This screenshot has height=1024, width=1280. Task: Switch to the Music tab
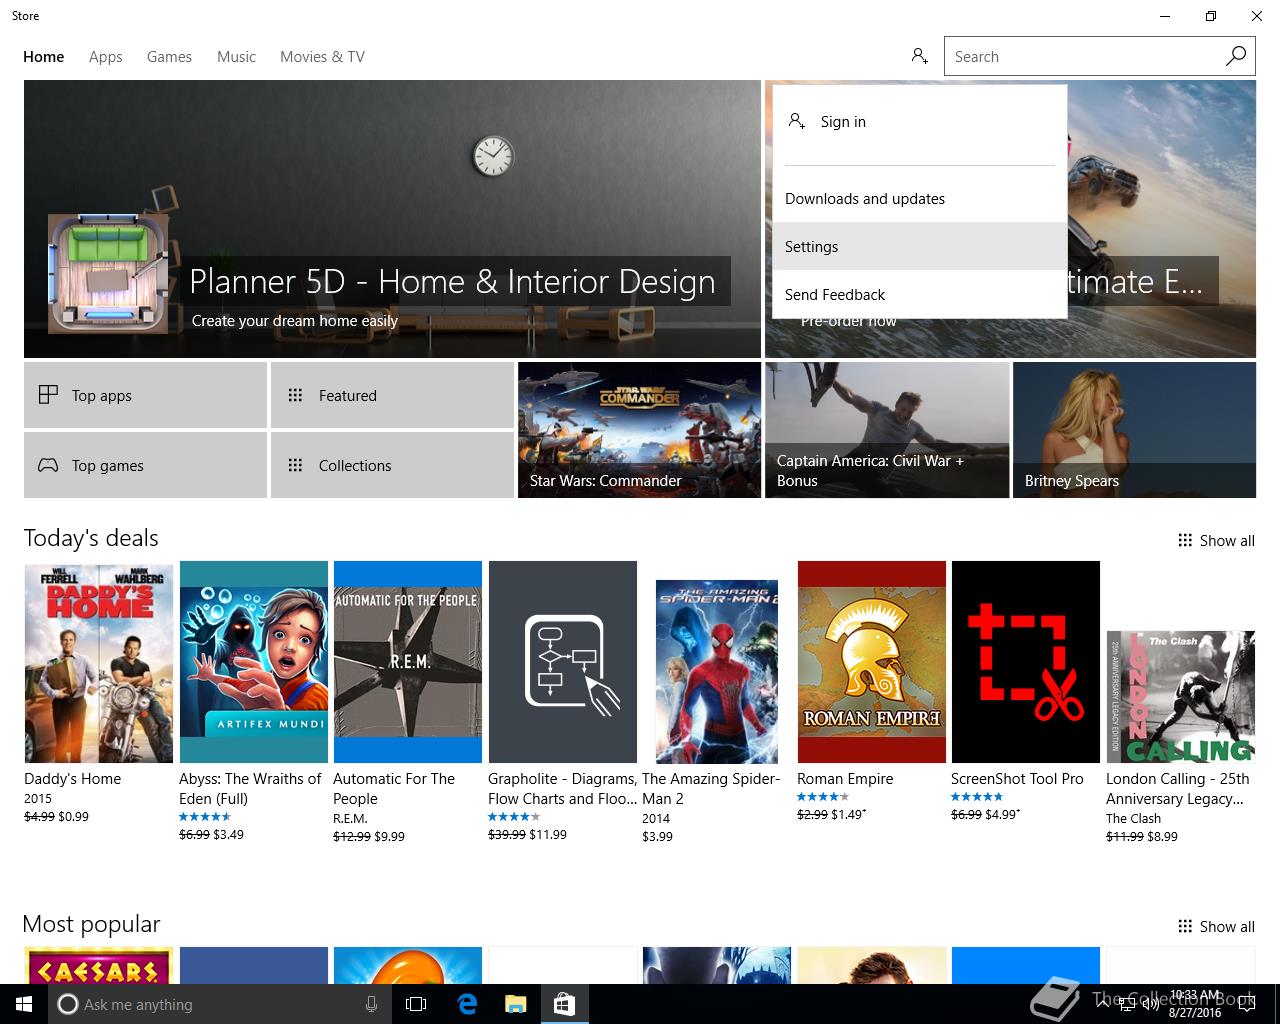(236, 57)
